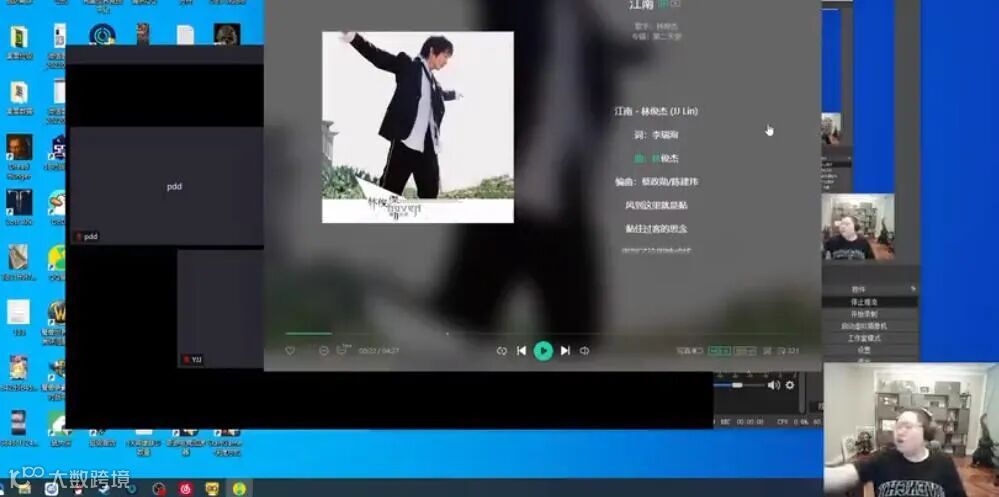Click lyric line 江南 - 林俊杰 (JJ Lin)
Viewport: 999px width, 497px height.
pos(656,112)
